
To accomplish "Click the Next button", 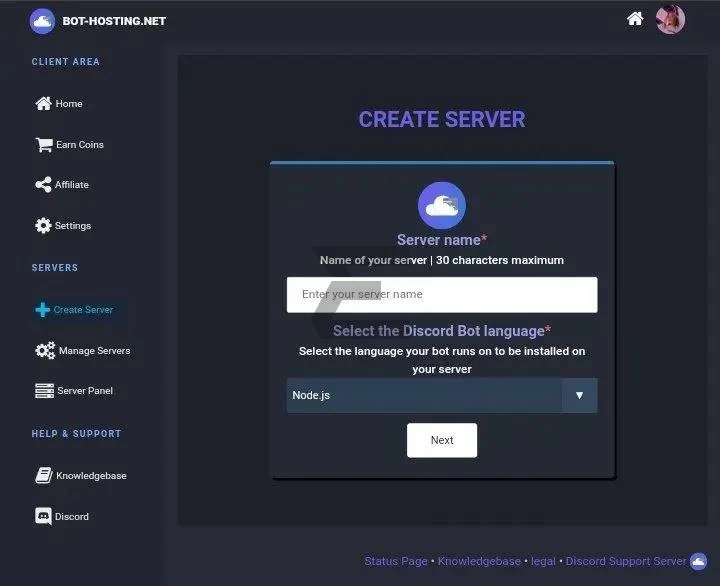I will click(x=442, y=440).
